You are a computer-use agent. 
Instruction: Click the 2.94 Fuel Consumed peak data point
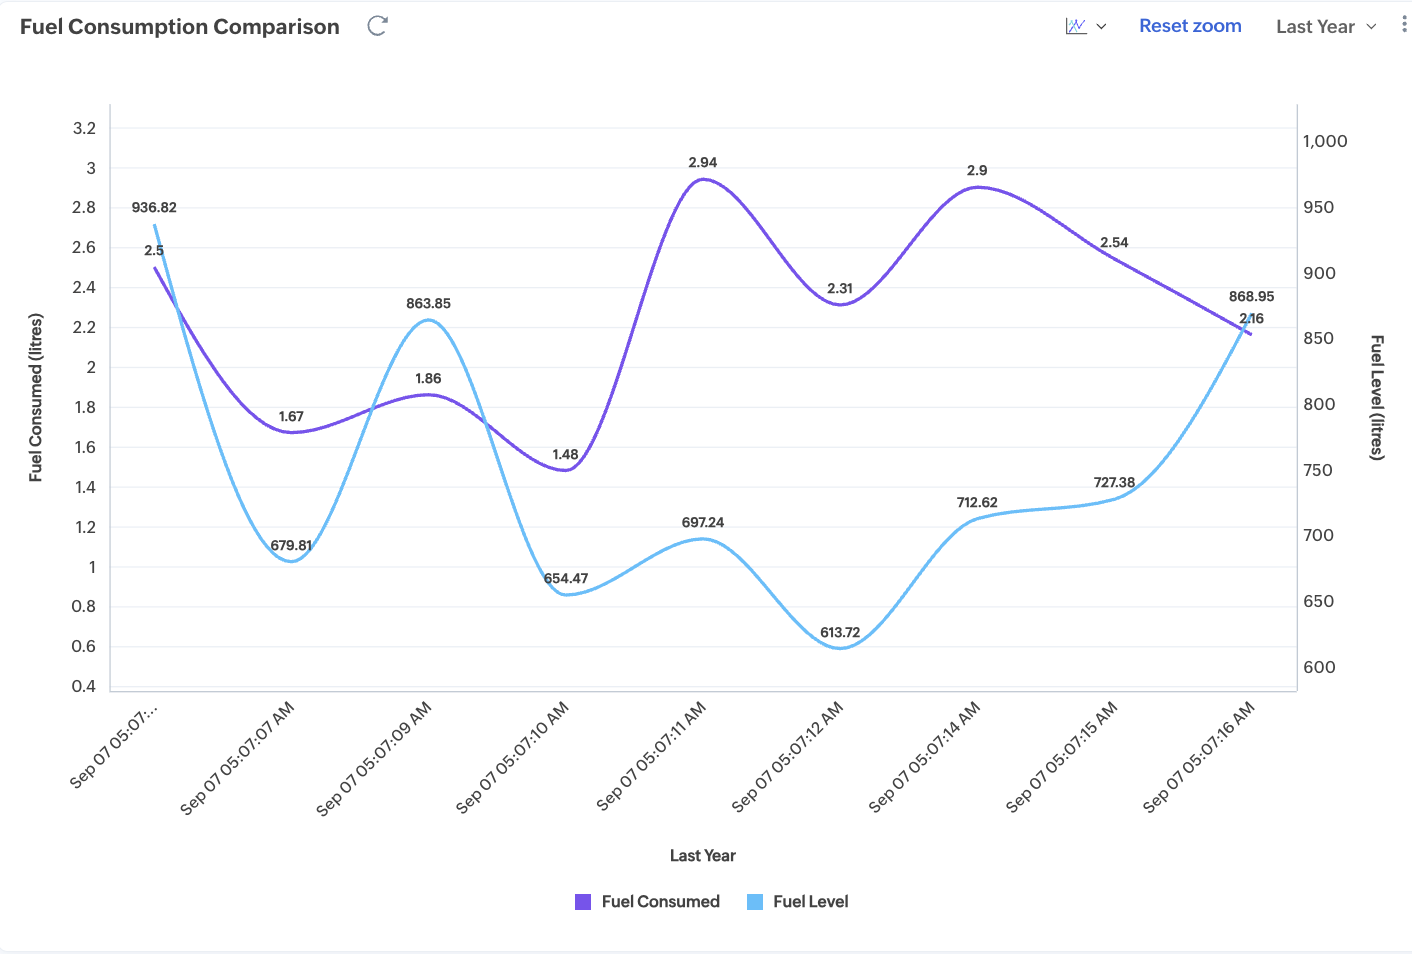pyautogui.click(x=703, y=179)
